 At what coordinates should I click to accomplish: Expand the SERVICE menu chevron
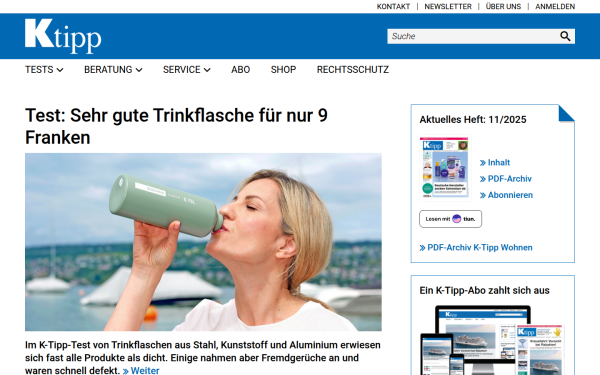click(207, 70)
